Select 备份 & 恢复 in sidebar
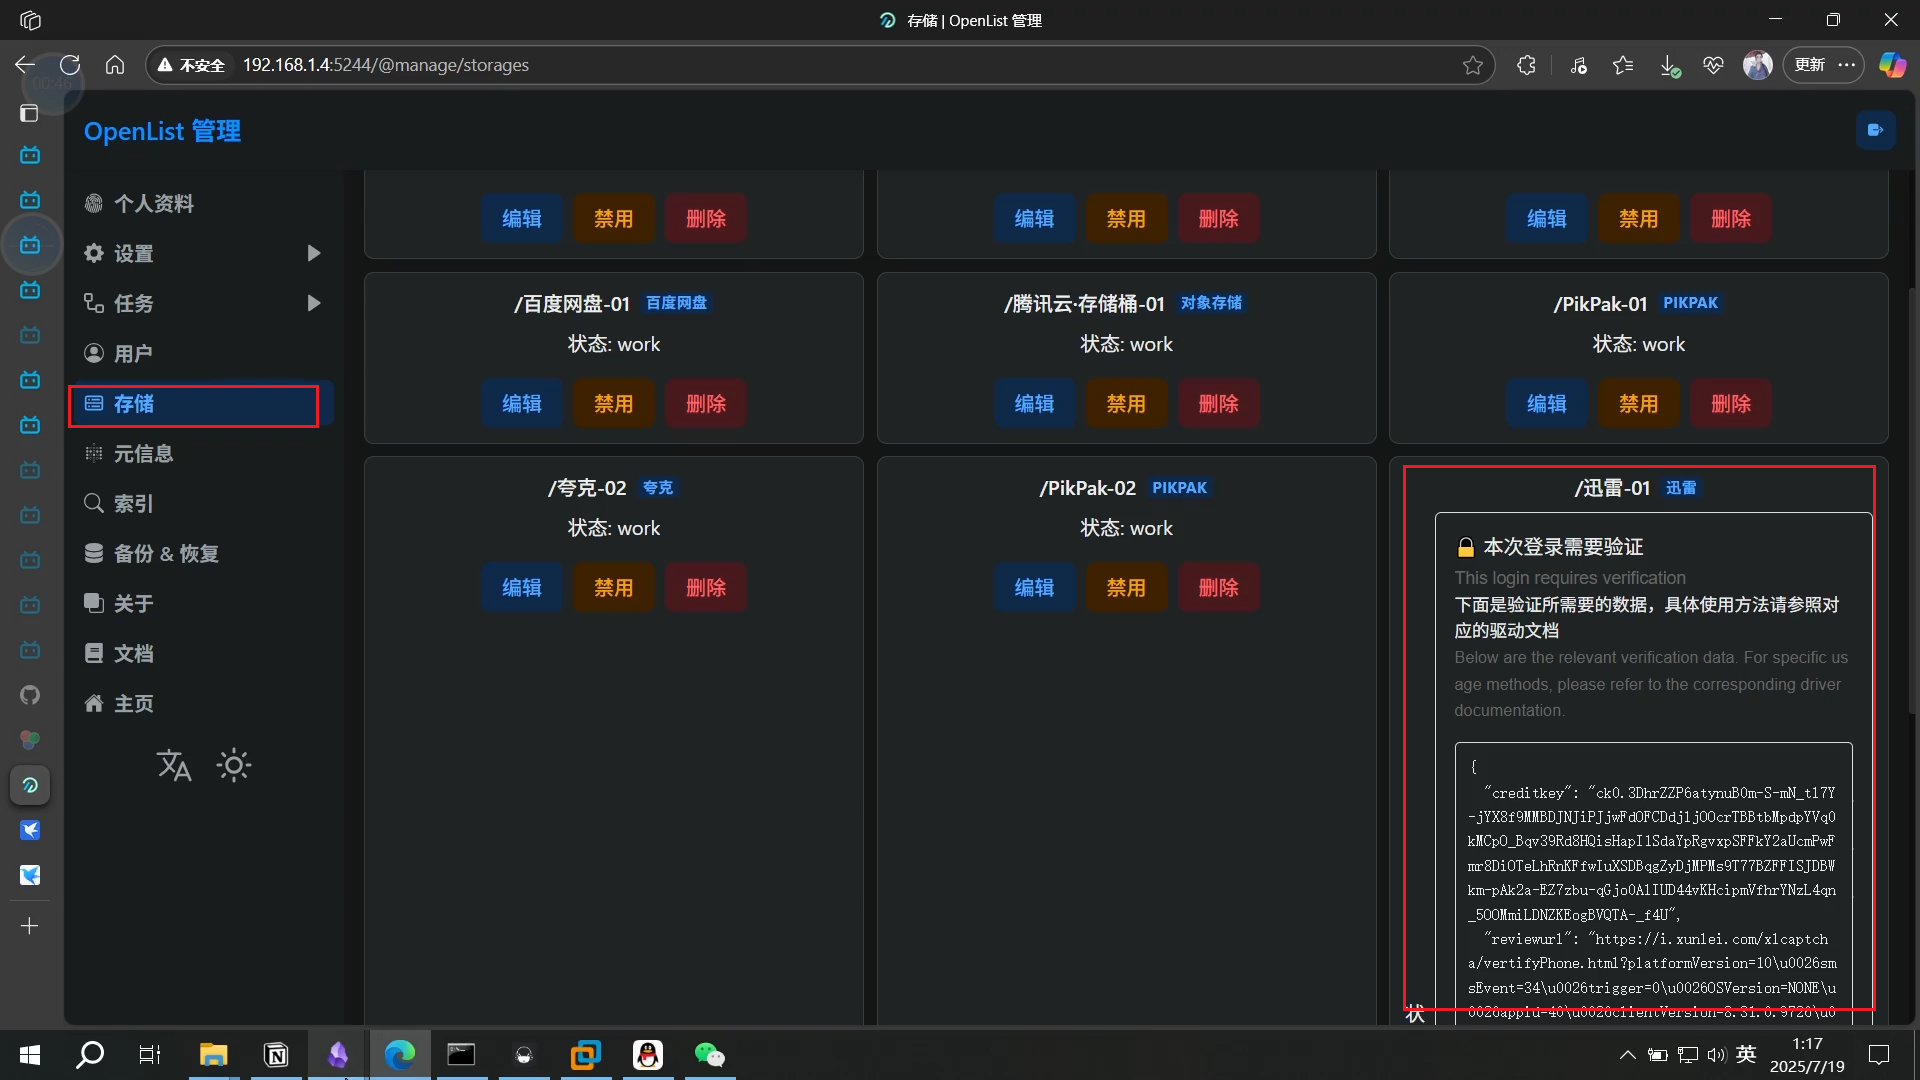This screenshot has height=1080, width=1920. click(x=165, y=554)
